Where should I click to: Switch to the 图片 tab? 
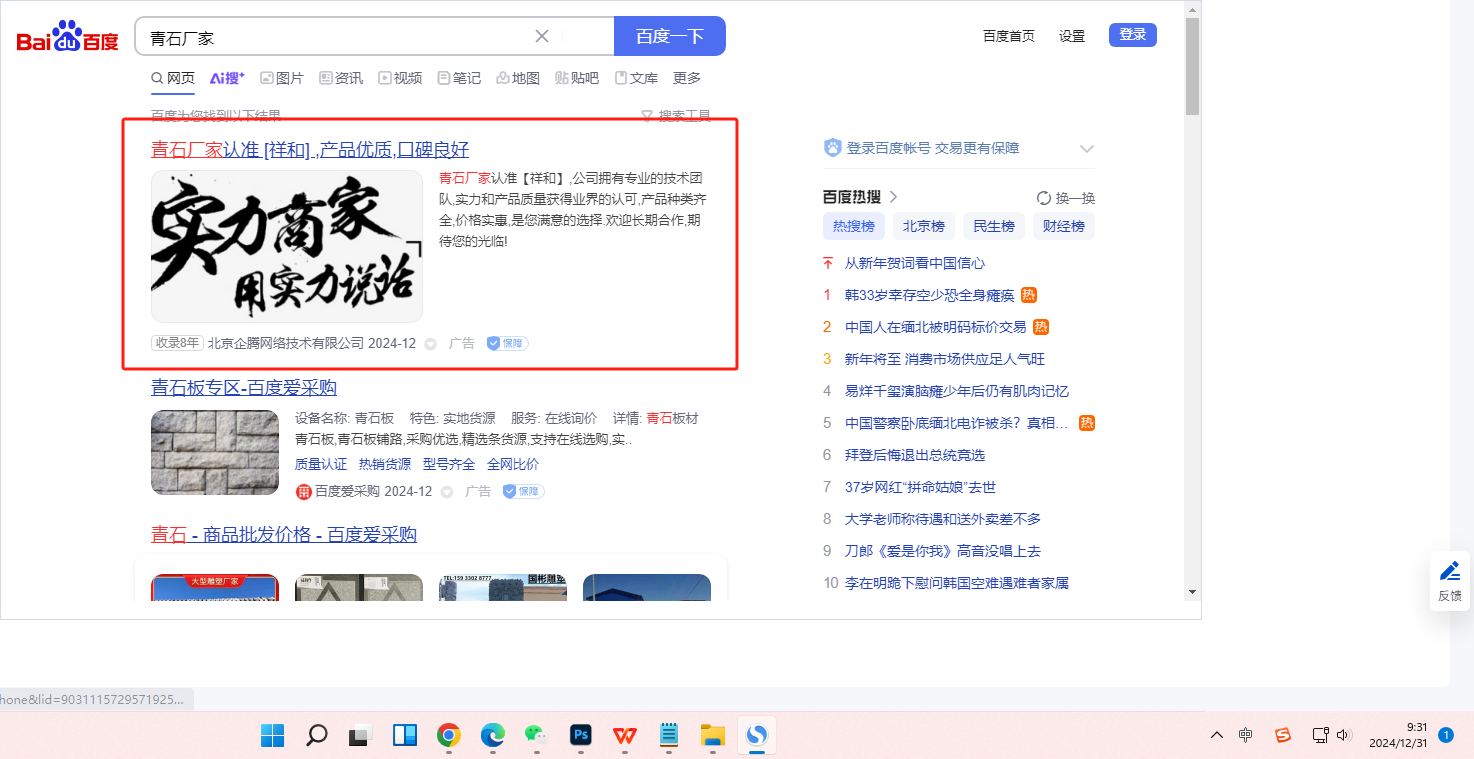click(x=282, y=78)
